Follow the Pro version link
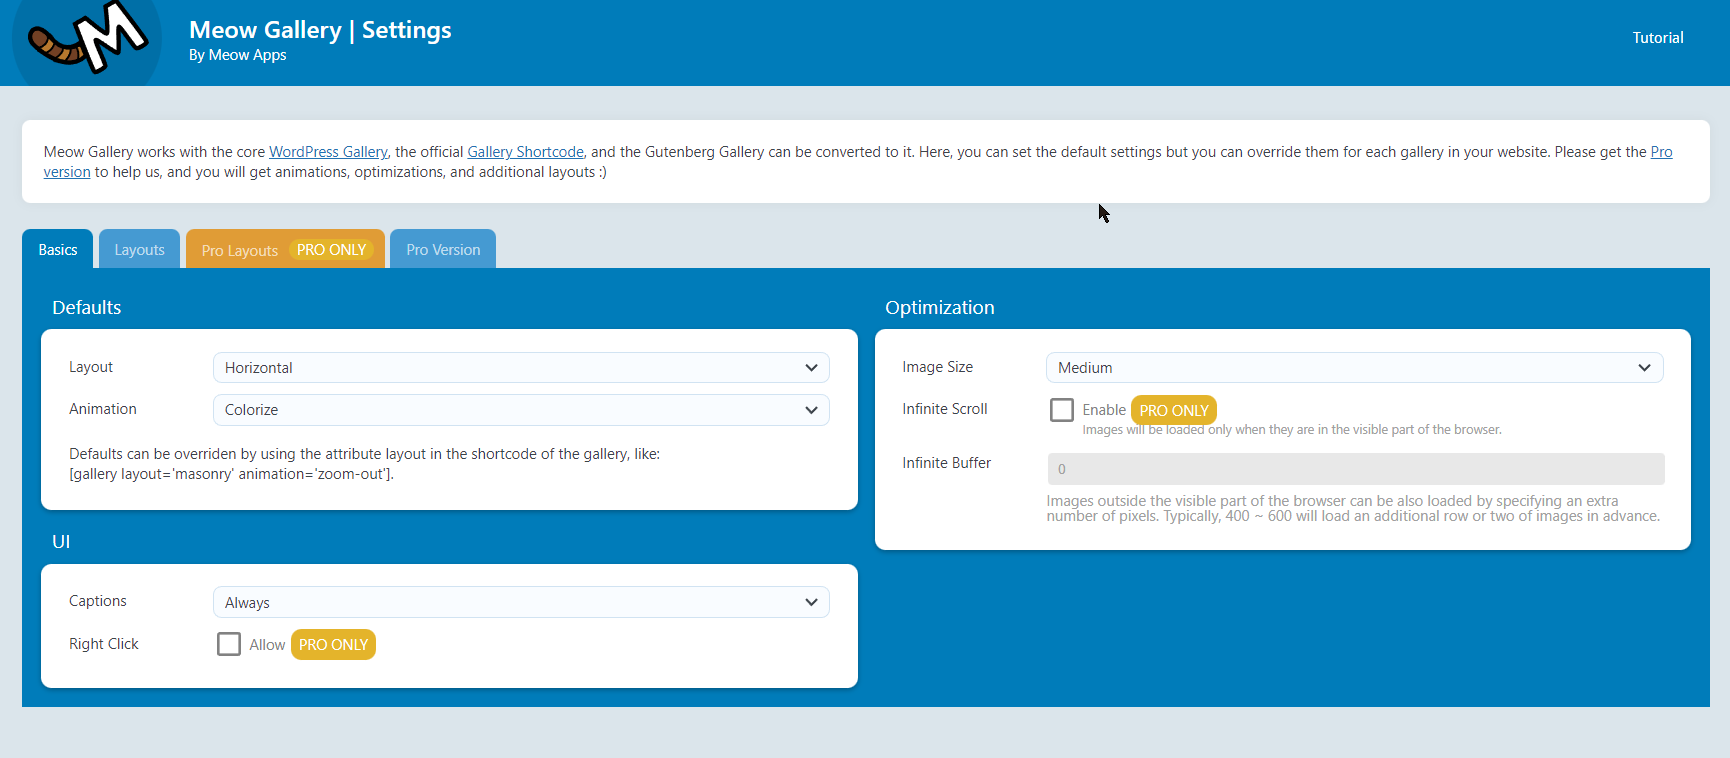1730x758 pixels. (1661, 152)
